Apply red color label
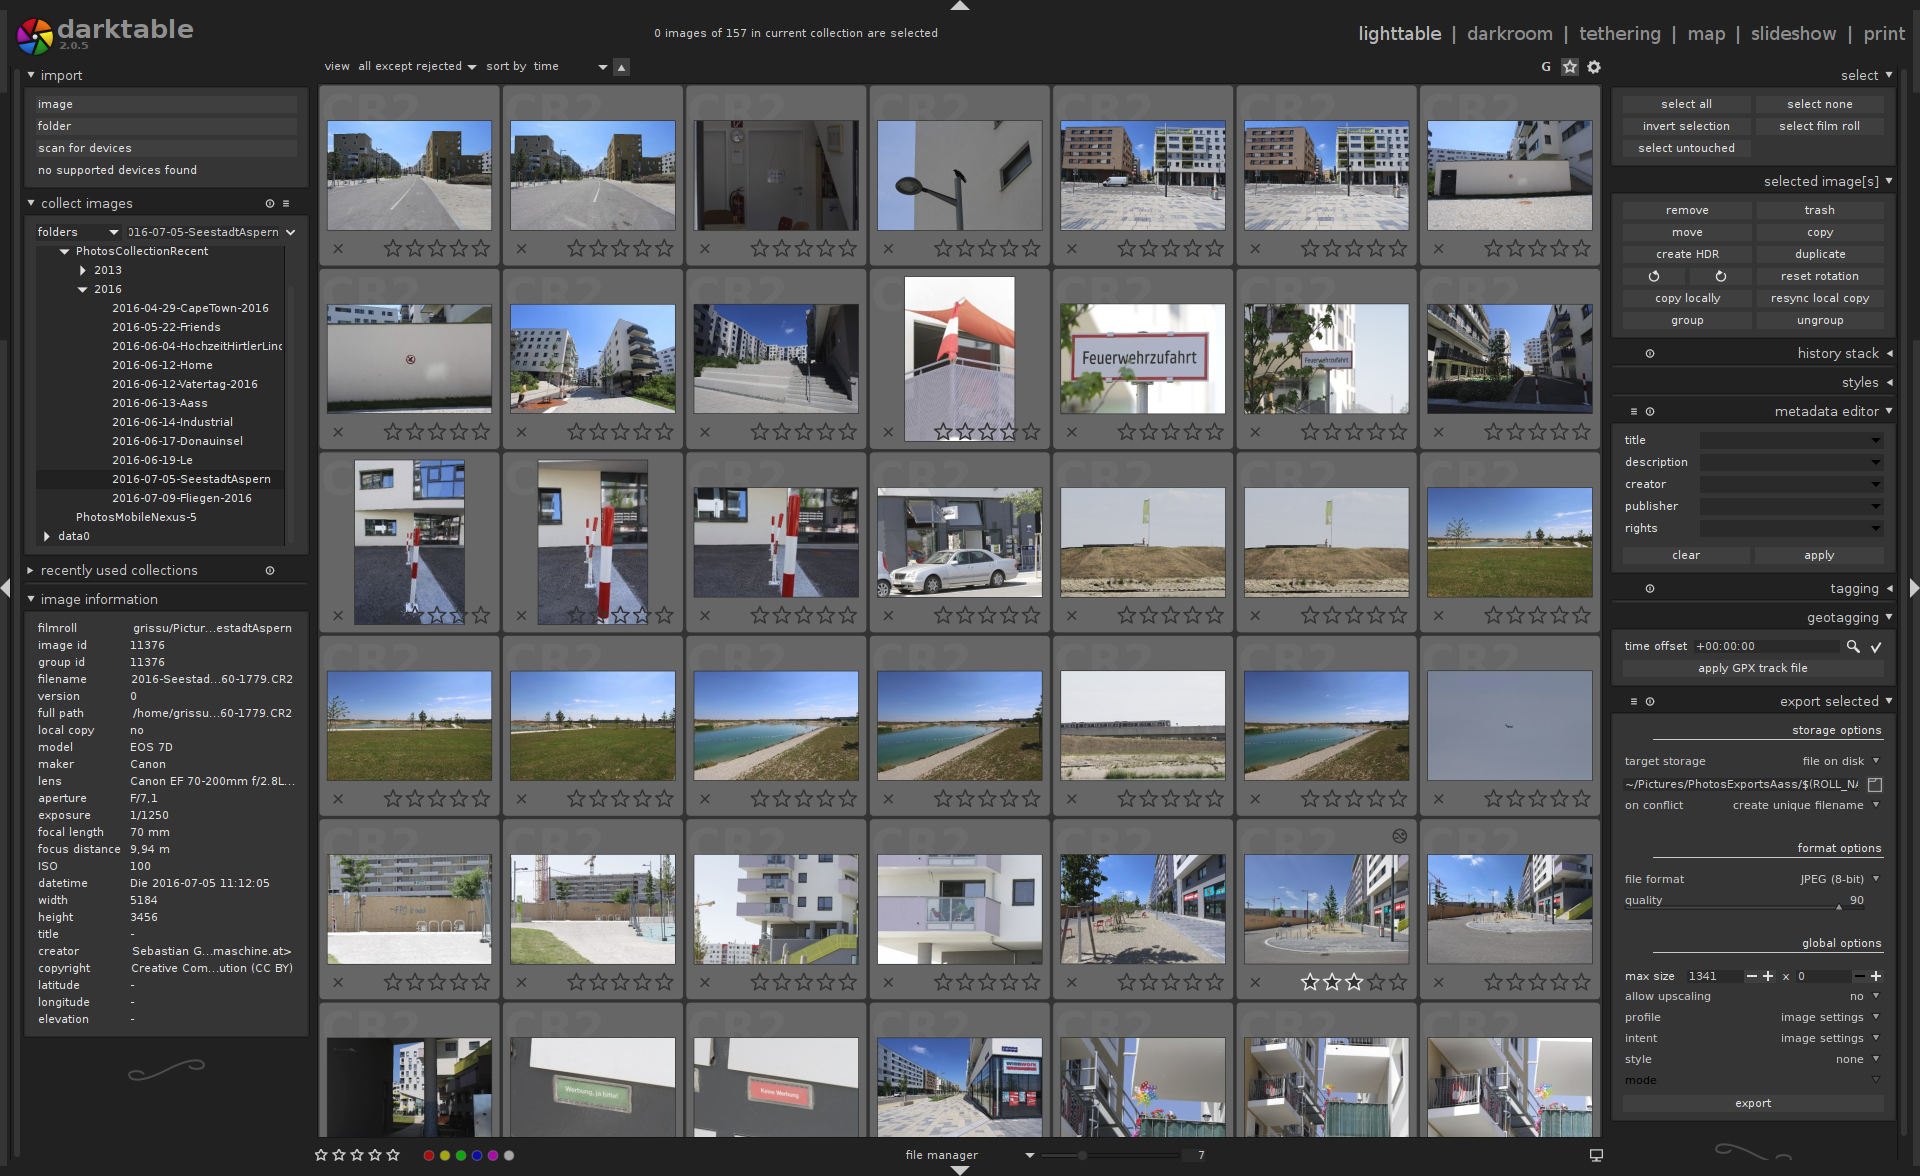1920x1176 pixels. 429,1155
